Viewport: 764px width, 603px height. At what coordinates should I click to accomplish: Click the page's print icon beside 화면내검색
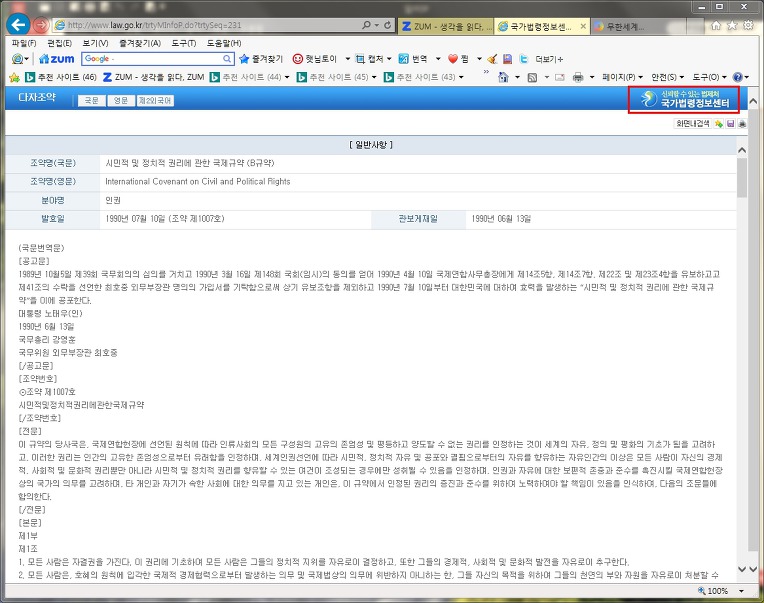pos(742,124)
